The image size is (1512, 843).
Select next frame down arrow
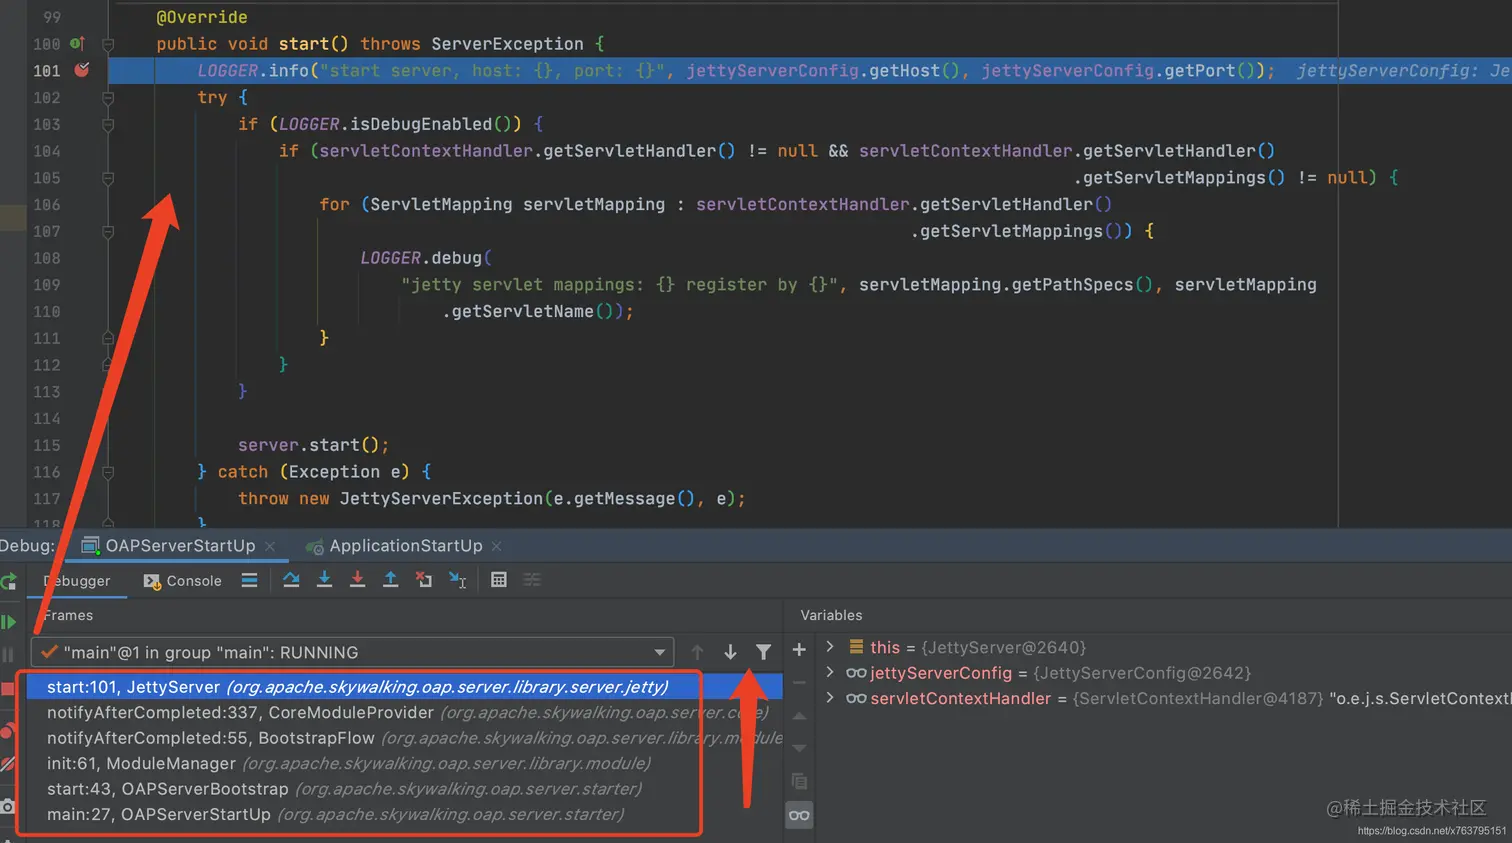(x=730, y=652)
